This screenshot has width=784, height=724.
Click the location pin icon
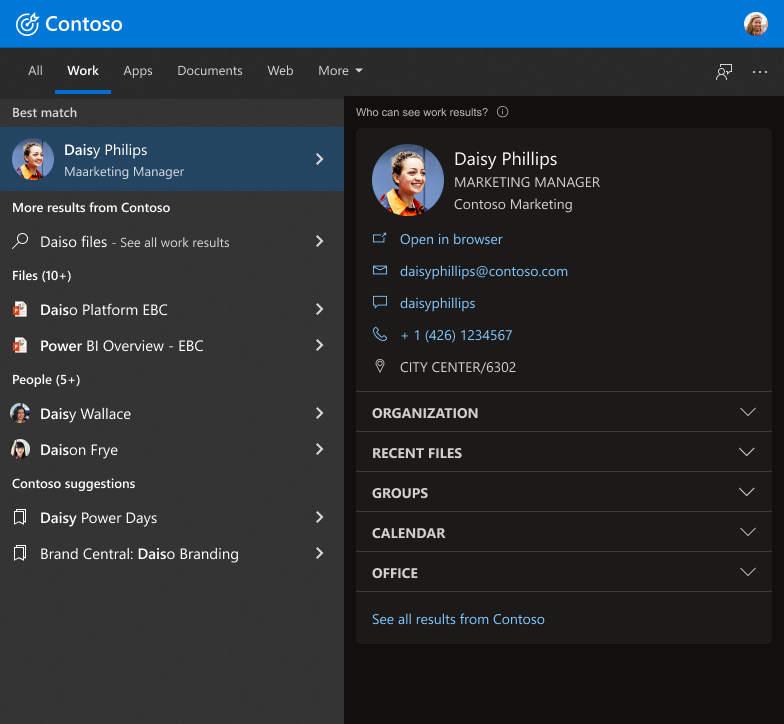tap(380, 366)
